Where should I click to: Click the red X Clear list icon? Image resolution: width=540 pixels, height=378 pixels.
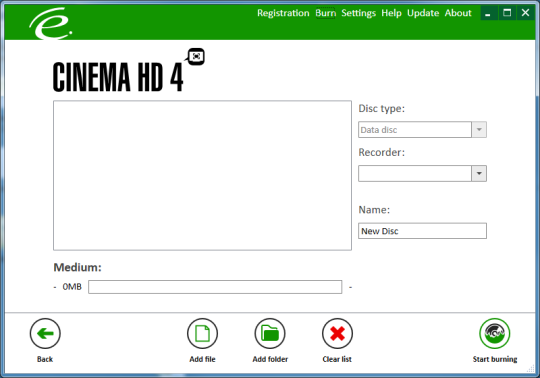pos(337,333)
